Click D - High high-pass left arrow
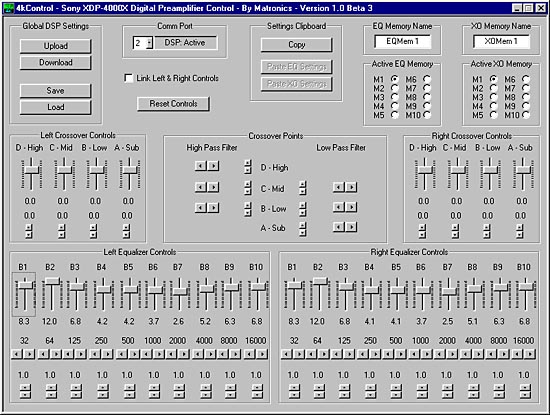 click(200, 166)
